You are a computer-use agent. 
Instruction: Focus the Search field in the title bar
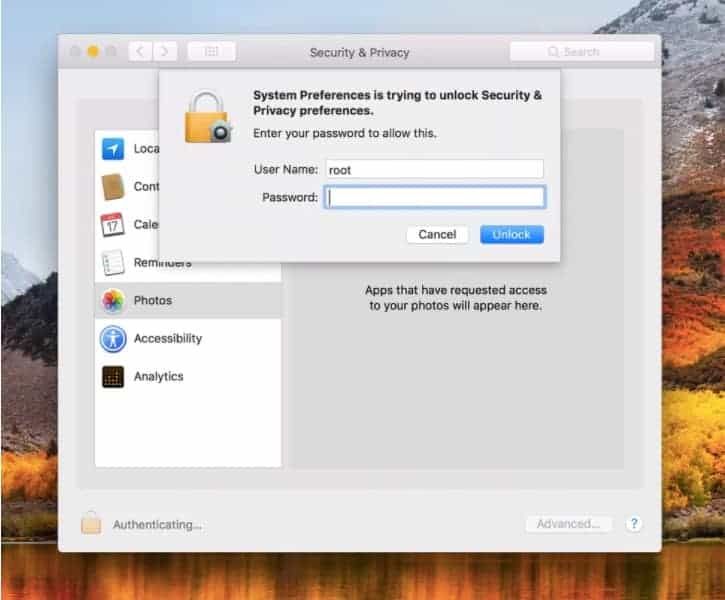581,52
